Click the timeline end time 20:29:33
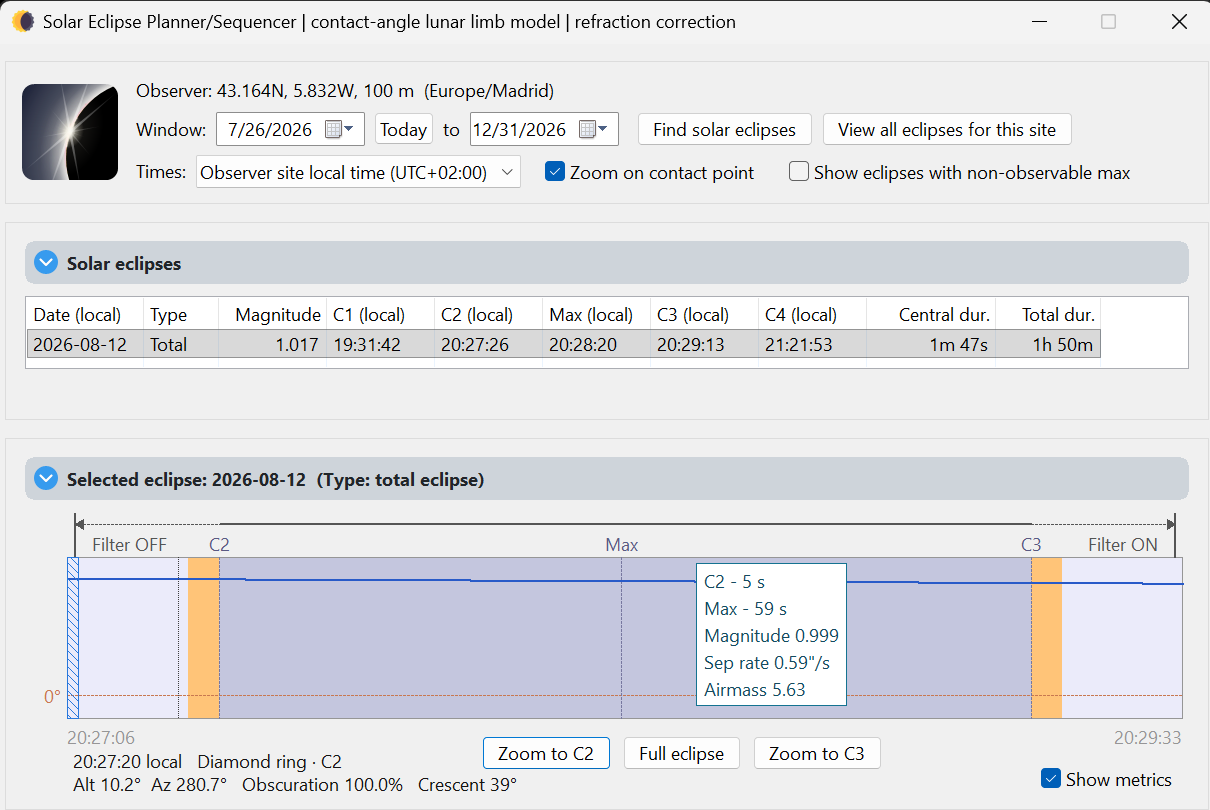The image size is (1210, 810). [x=1148, y=738]
